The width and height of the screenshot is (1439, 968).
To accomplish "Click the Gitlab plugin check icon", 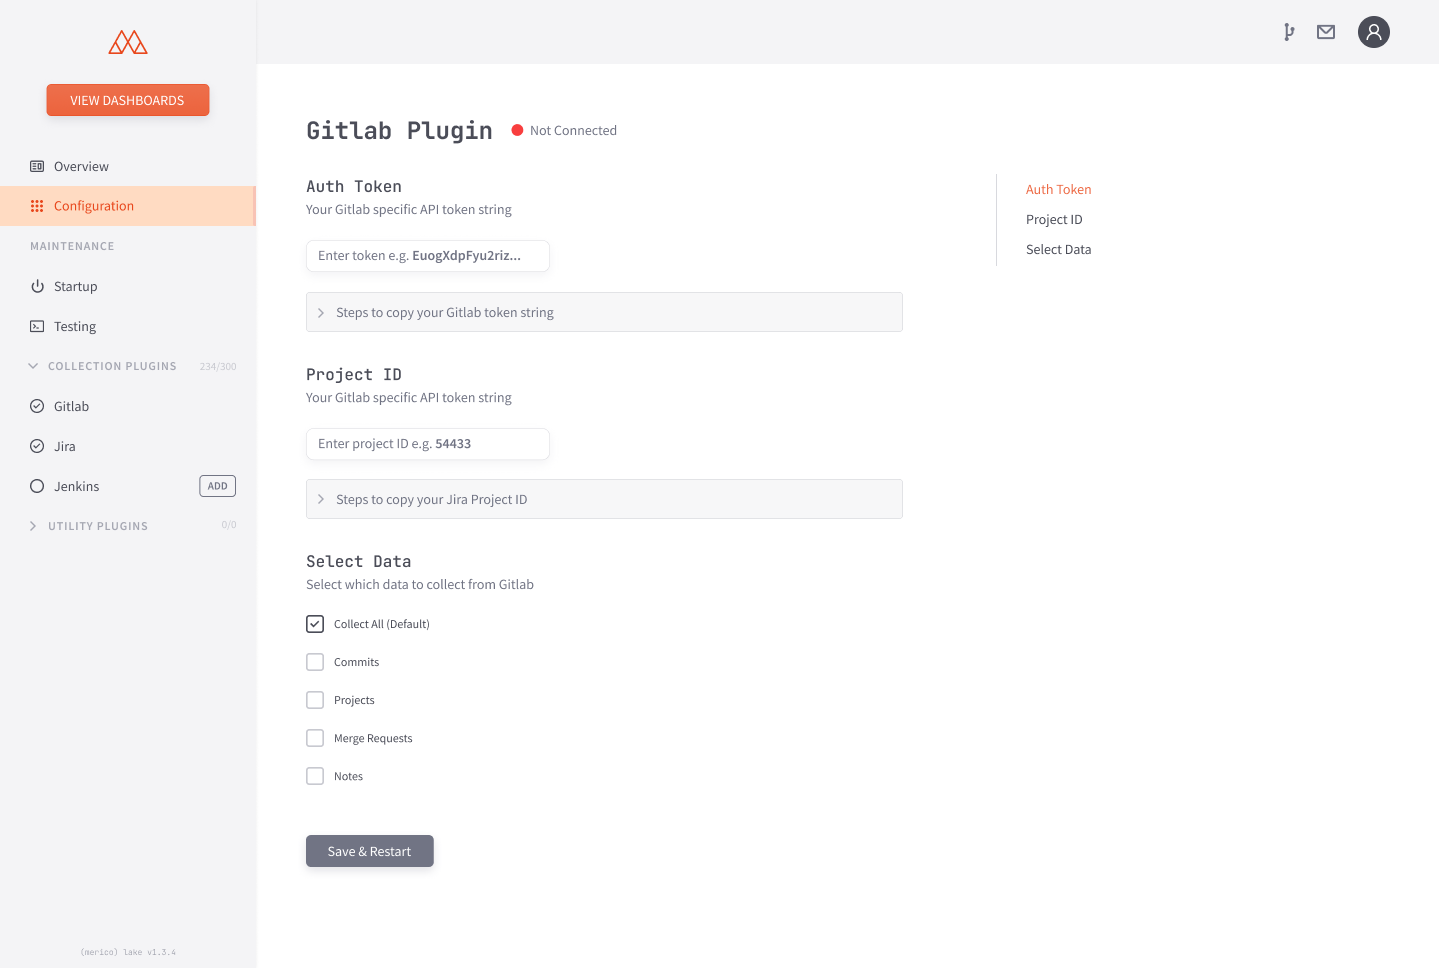I will click(36, 406).
